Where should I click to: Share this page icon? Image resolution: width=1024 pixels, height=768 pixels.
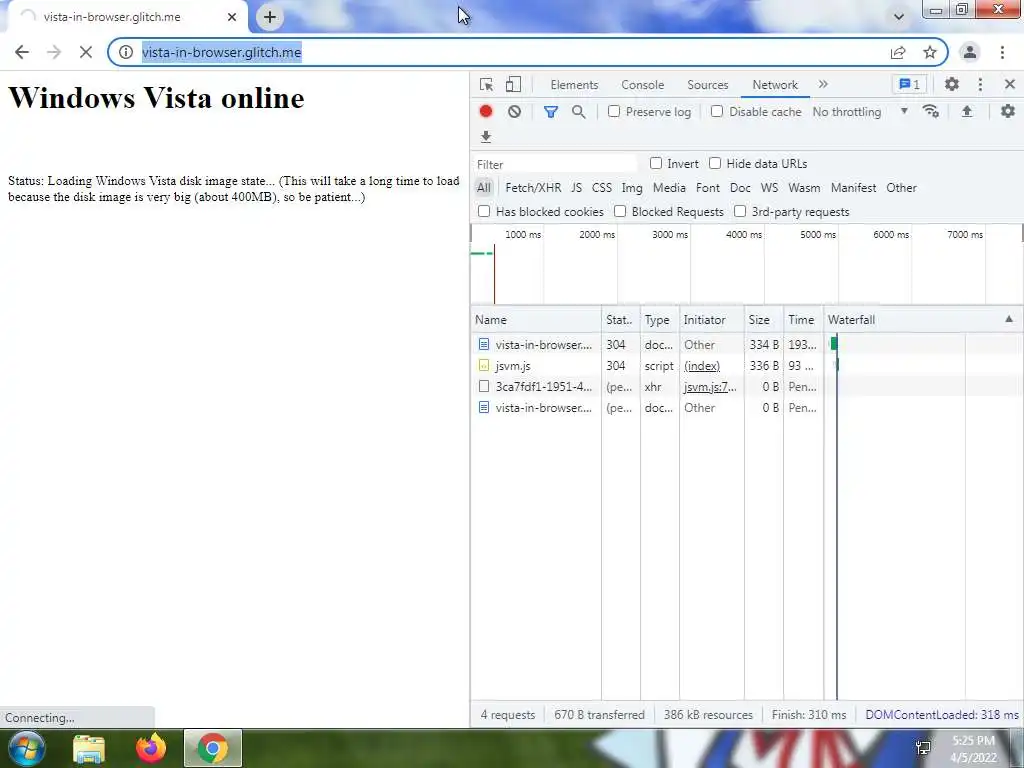pos(899,52)
